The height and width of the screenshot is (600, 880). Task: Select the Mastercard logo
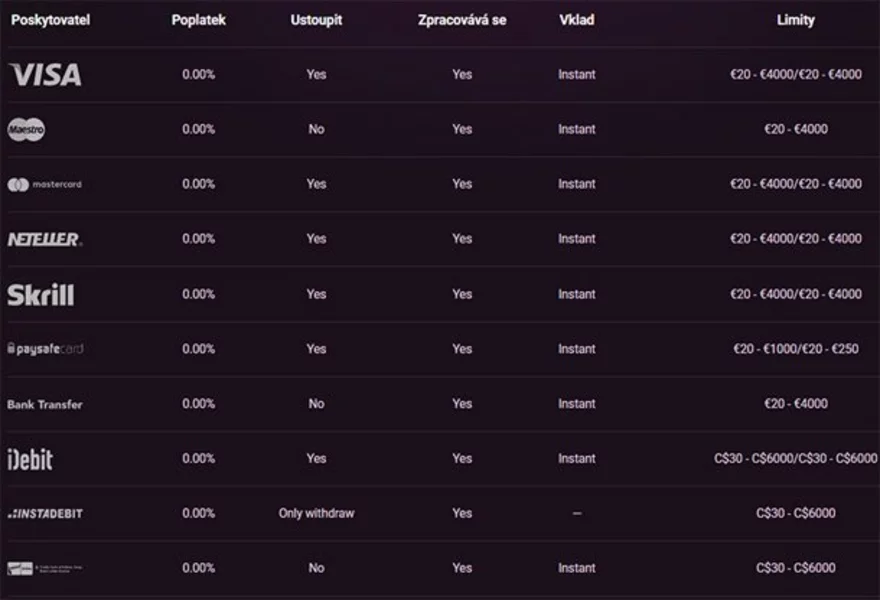pyautogui.click(x=45, y=184)
